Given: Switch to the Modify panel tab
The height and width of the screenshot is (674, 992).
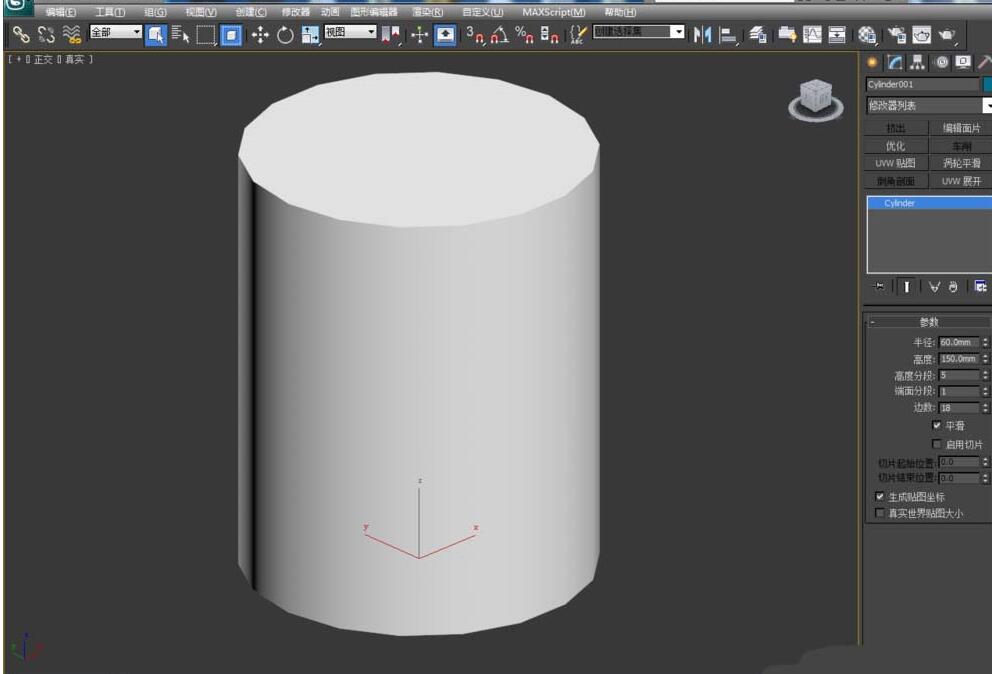Looking at the screenshot, I should pos(895,62).
